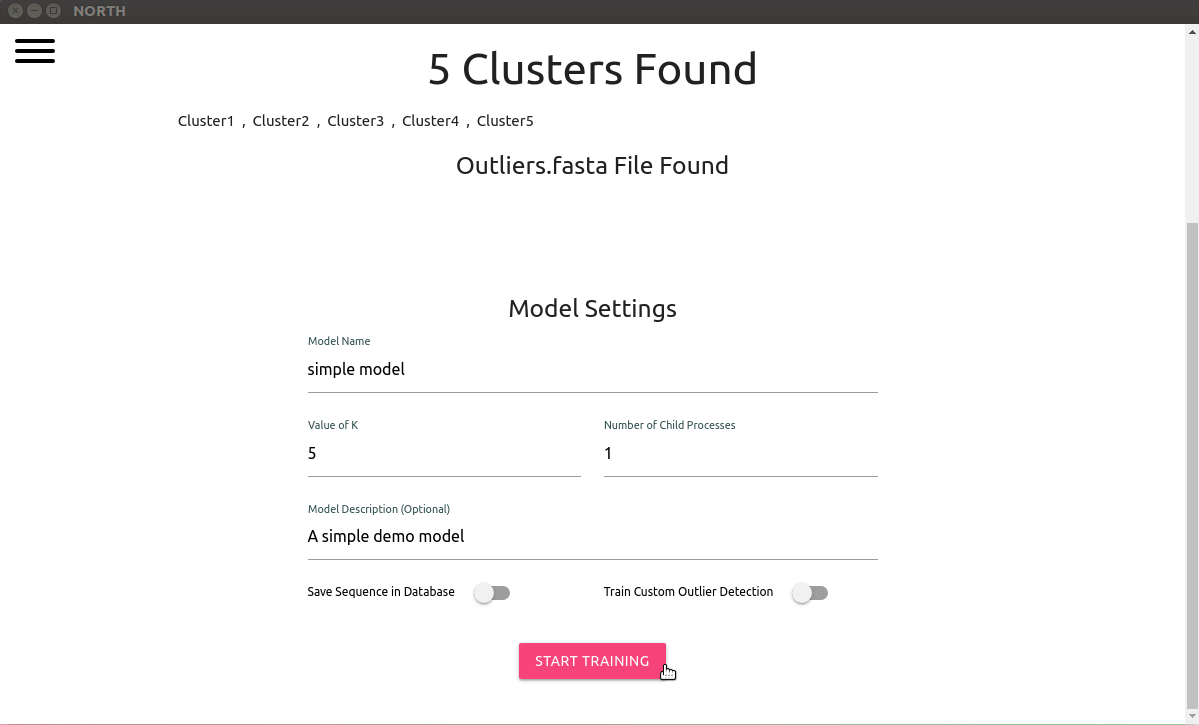Click the scrollbar down arrow
1199x725 pixels.
coord(1192,717)
